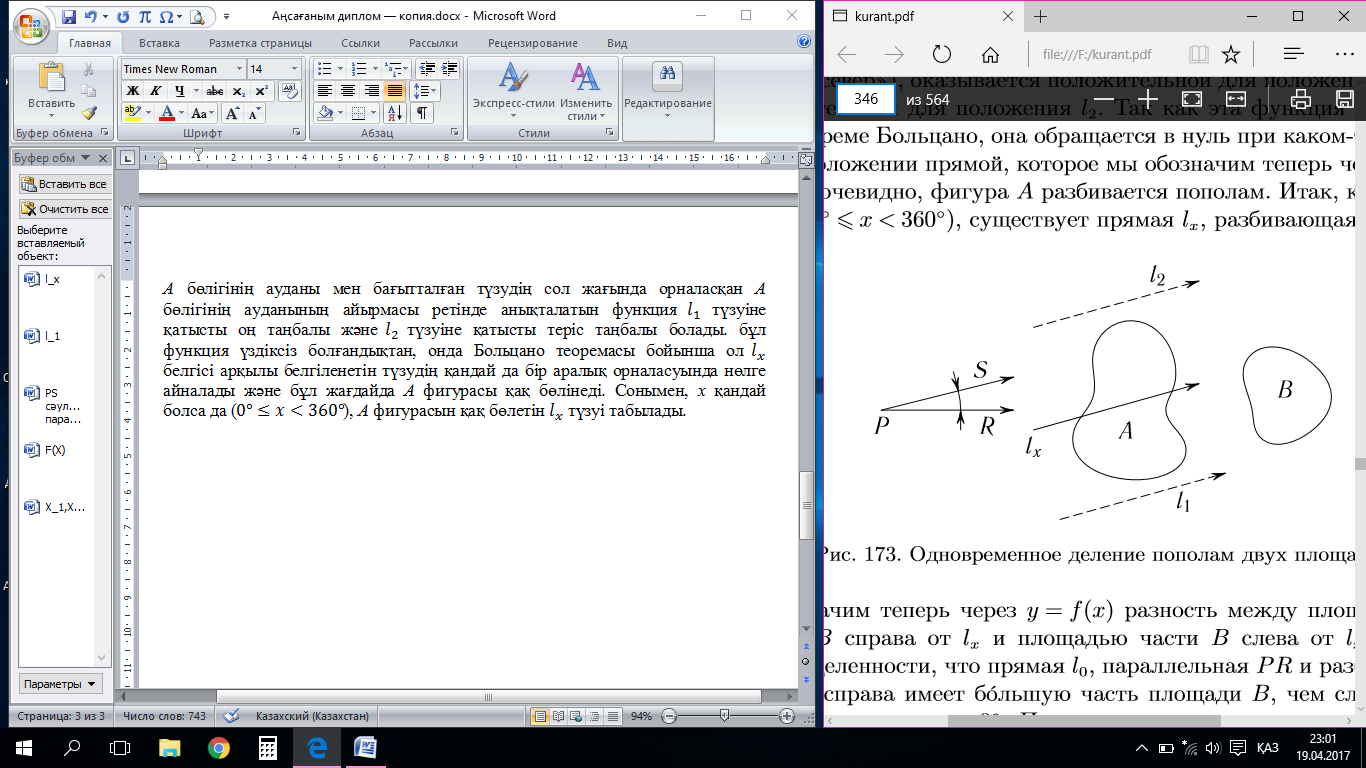Open the Calculator from taskbar
The image size is (1366, 768).
point(267,746)
